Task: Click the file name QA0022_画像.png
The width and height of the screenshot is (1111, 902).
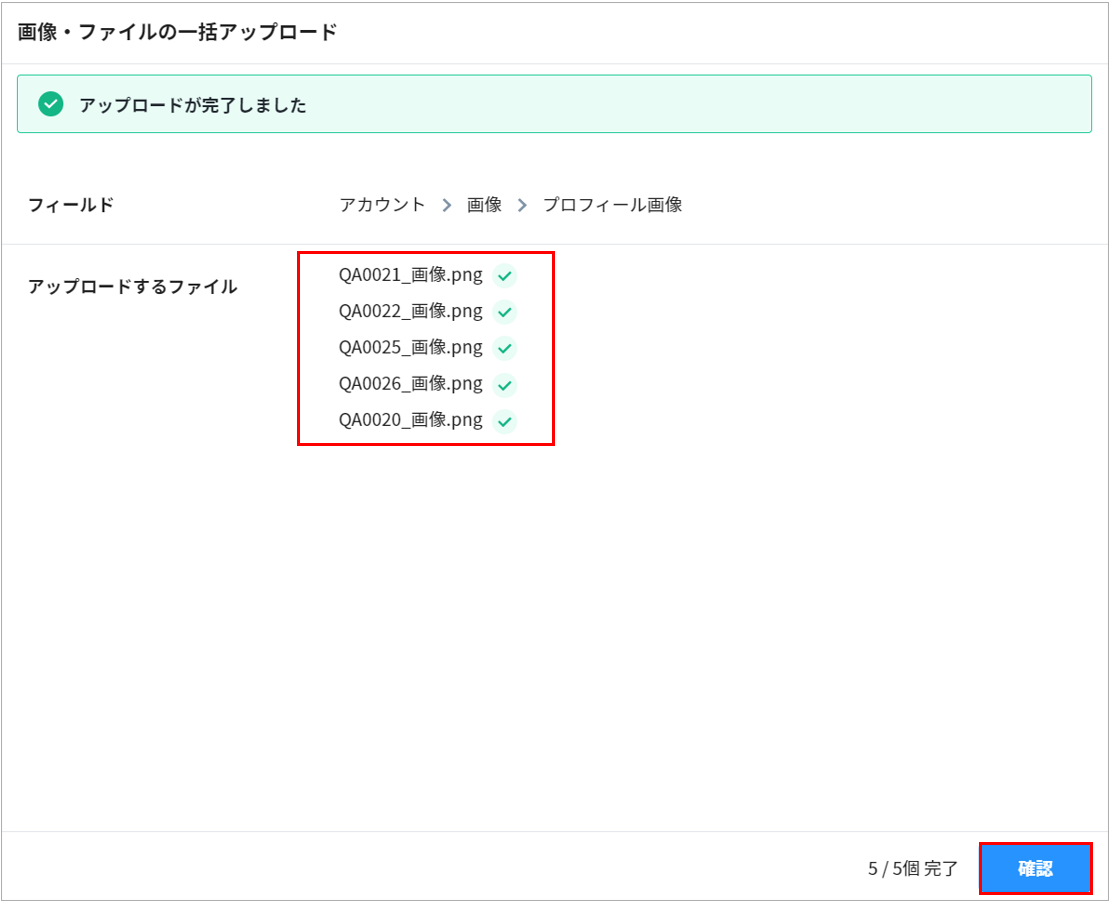Action: 410,312
